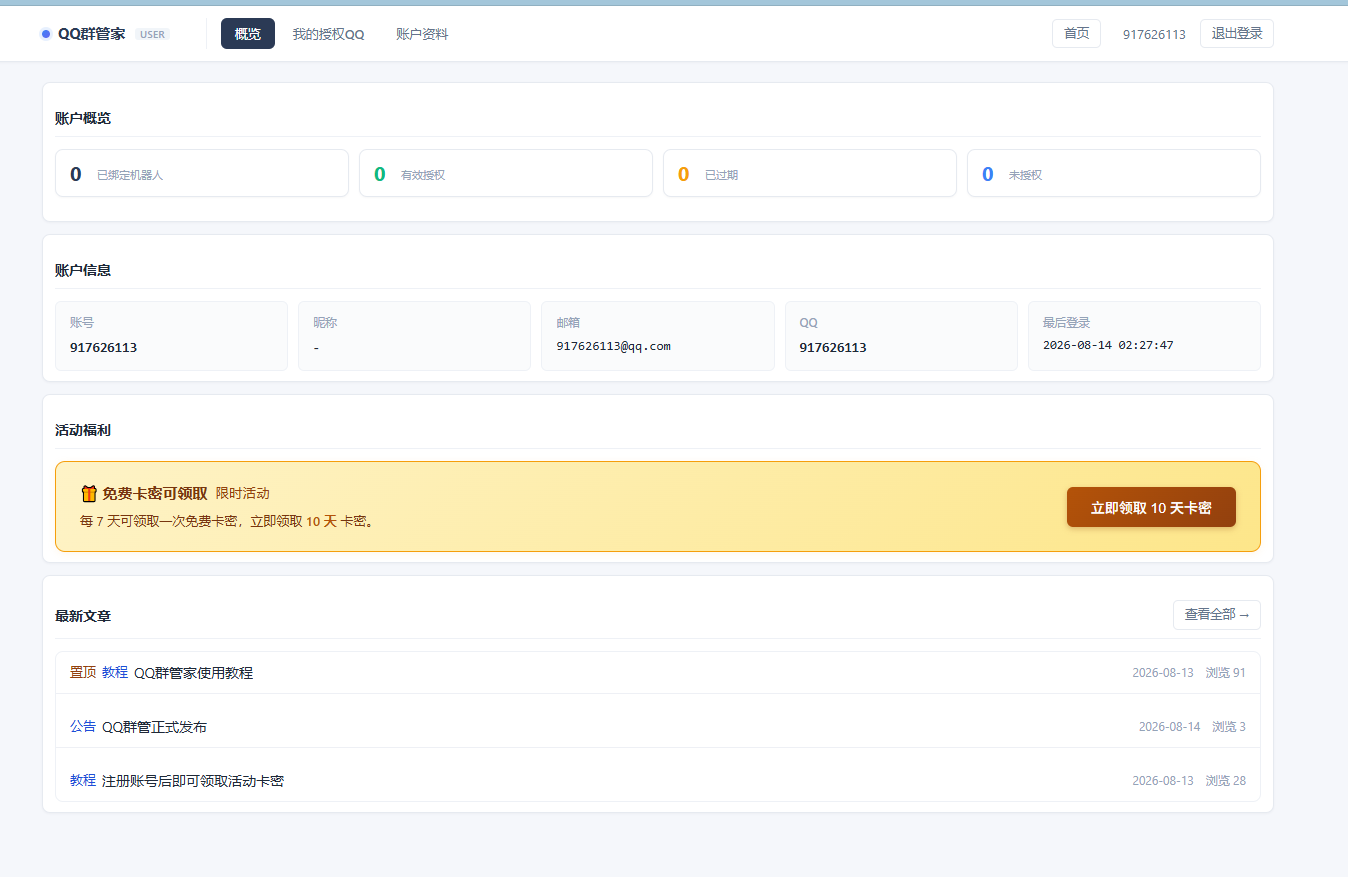Click the last login time 2026-08-14 02:27:47
1348x877 pixels.
click(1108, 345)
